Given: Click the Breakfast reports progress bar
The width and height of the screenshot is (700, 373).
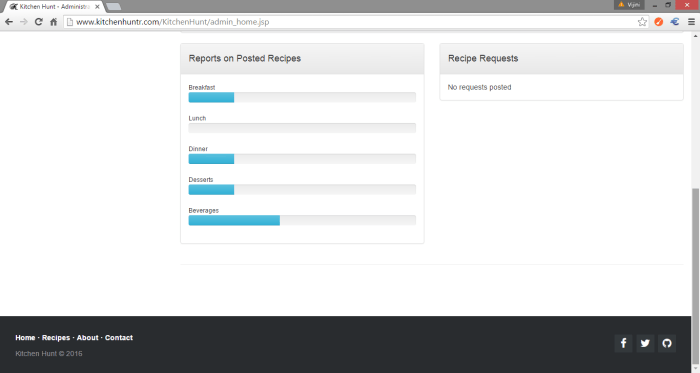Looking at the screenshot, I should tap(302, 97).
